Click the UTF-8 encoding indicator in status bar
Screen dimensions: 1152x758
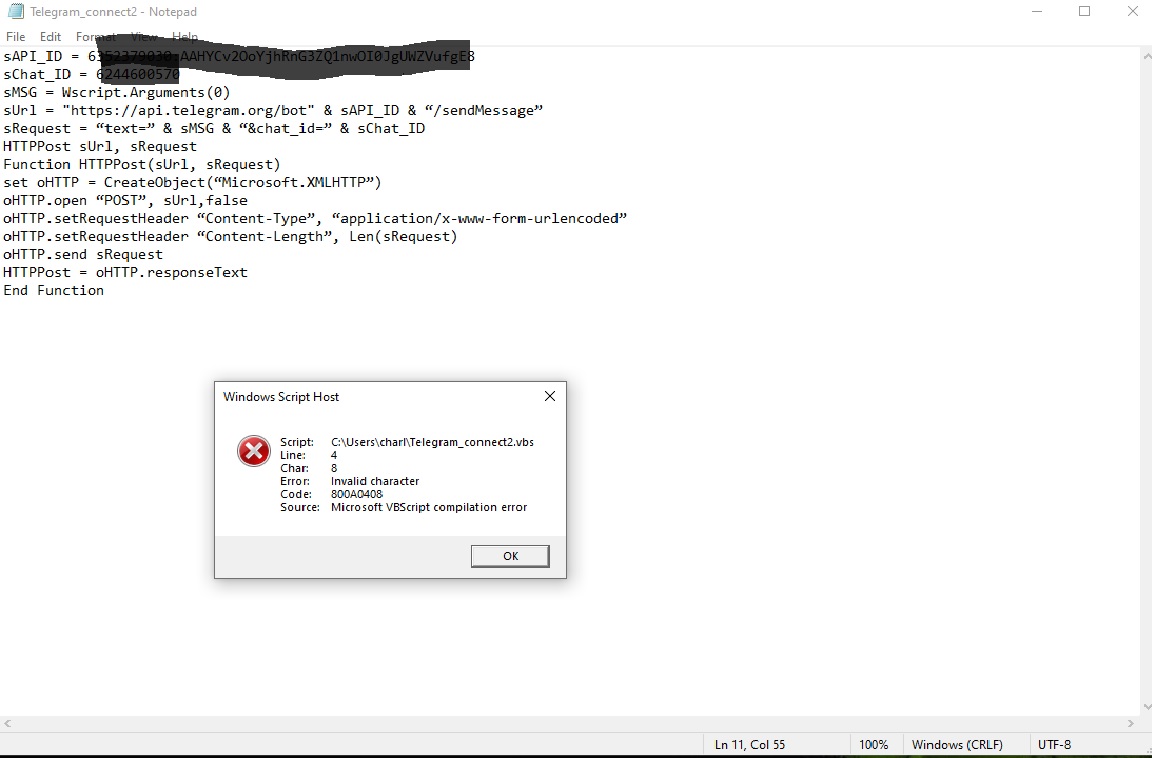1054,745
